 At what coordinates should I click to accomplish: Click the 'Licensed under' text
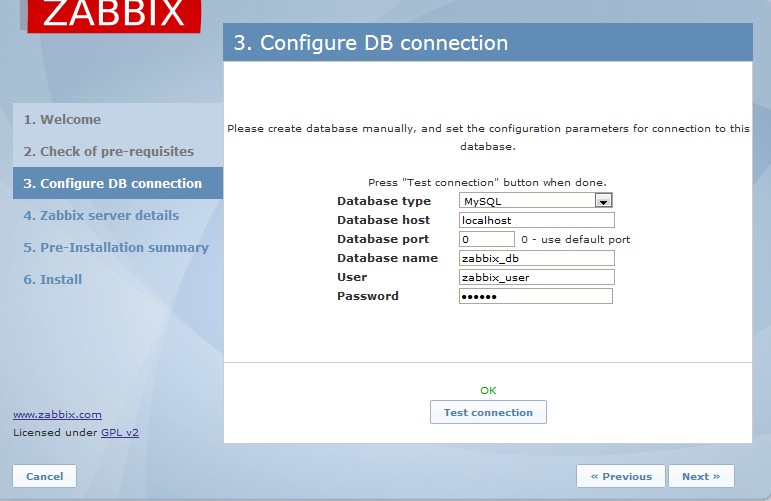click(56, 433)
